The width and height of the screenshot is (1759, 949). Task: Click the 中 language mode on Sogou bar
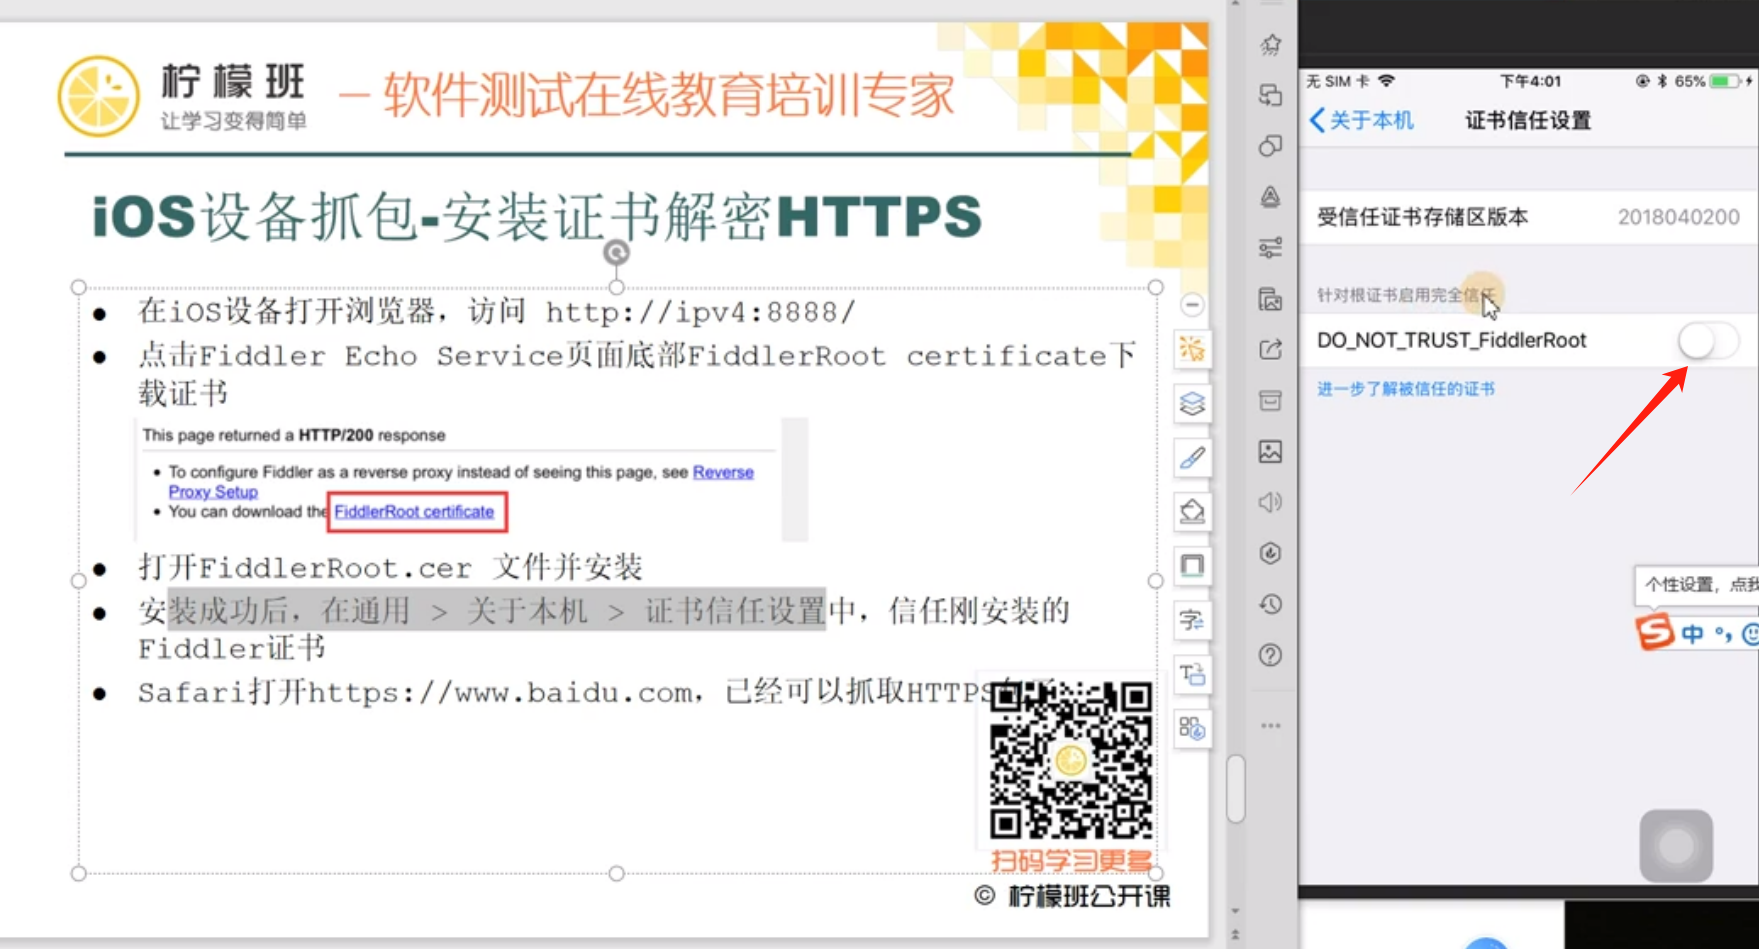pyautogui.click(x=1692, y=634)
